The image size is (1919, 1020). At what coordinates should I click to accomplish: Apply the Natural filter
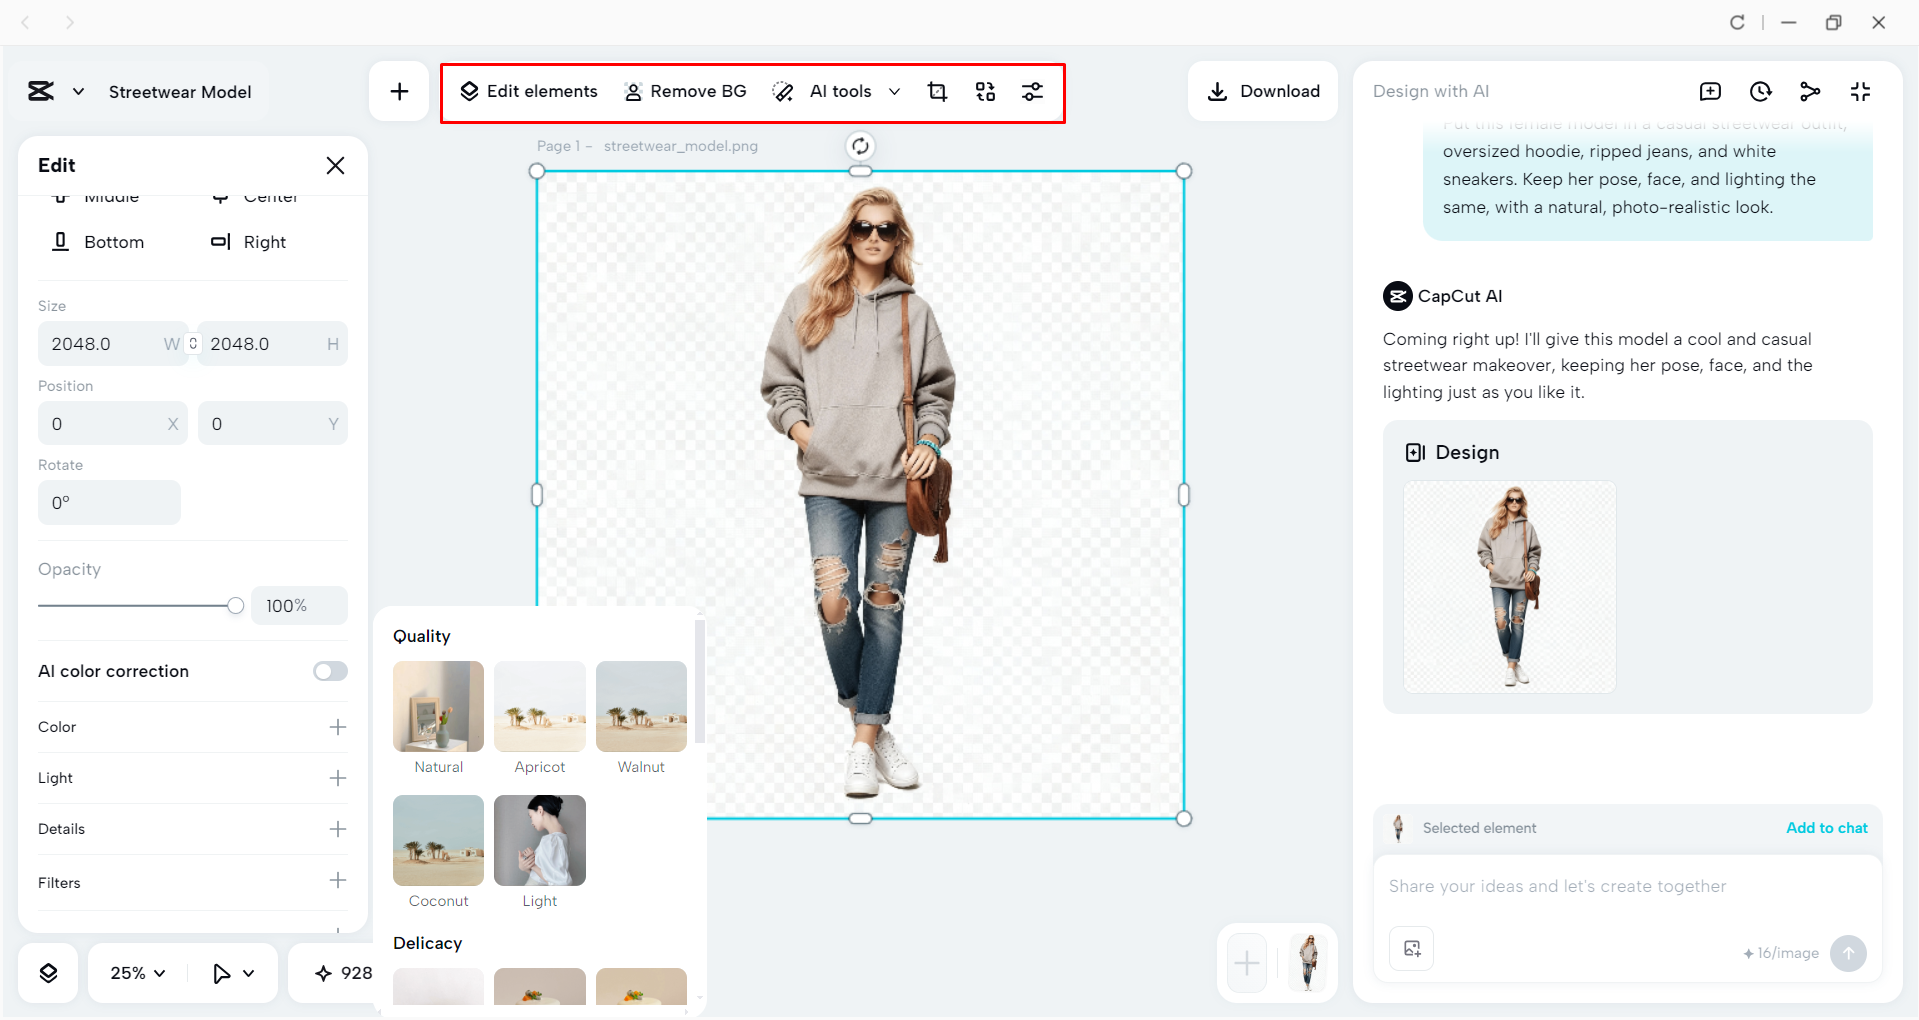coord(438,707)
